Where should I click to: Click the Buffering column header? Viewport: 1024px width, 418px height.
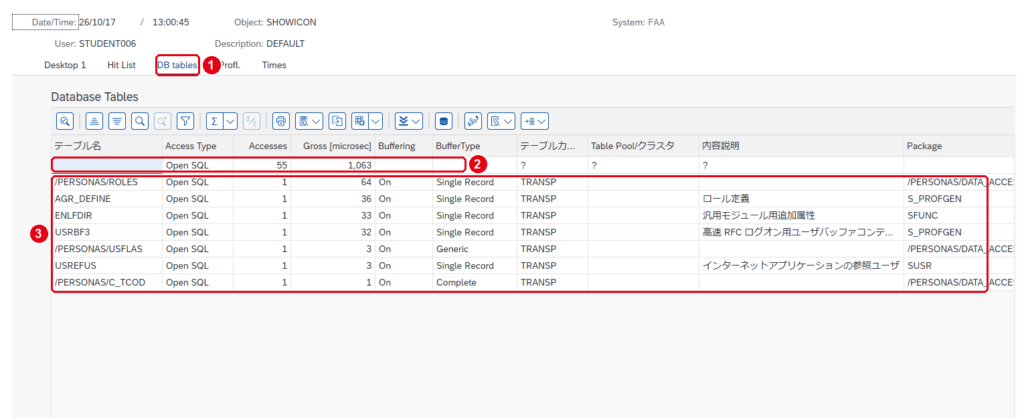404,146
